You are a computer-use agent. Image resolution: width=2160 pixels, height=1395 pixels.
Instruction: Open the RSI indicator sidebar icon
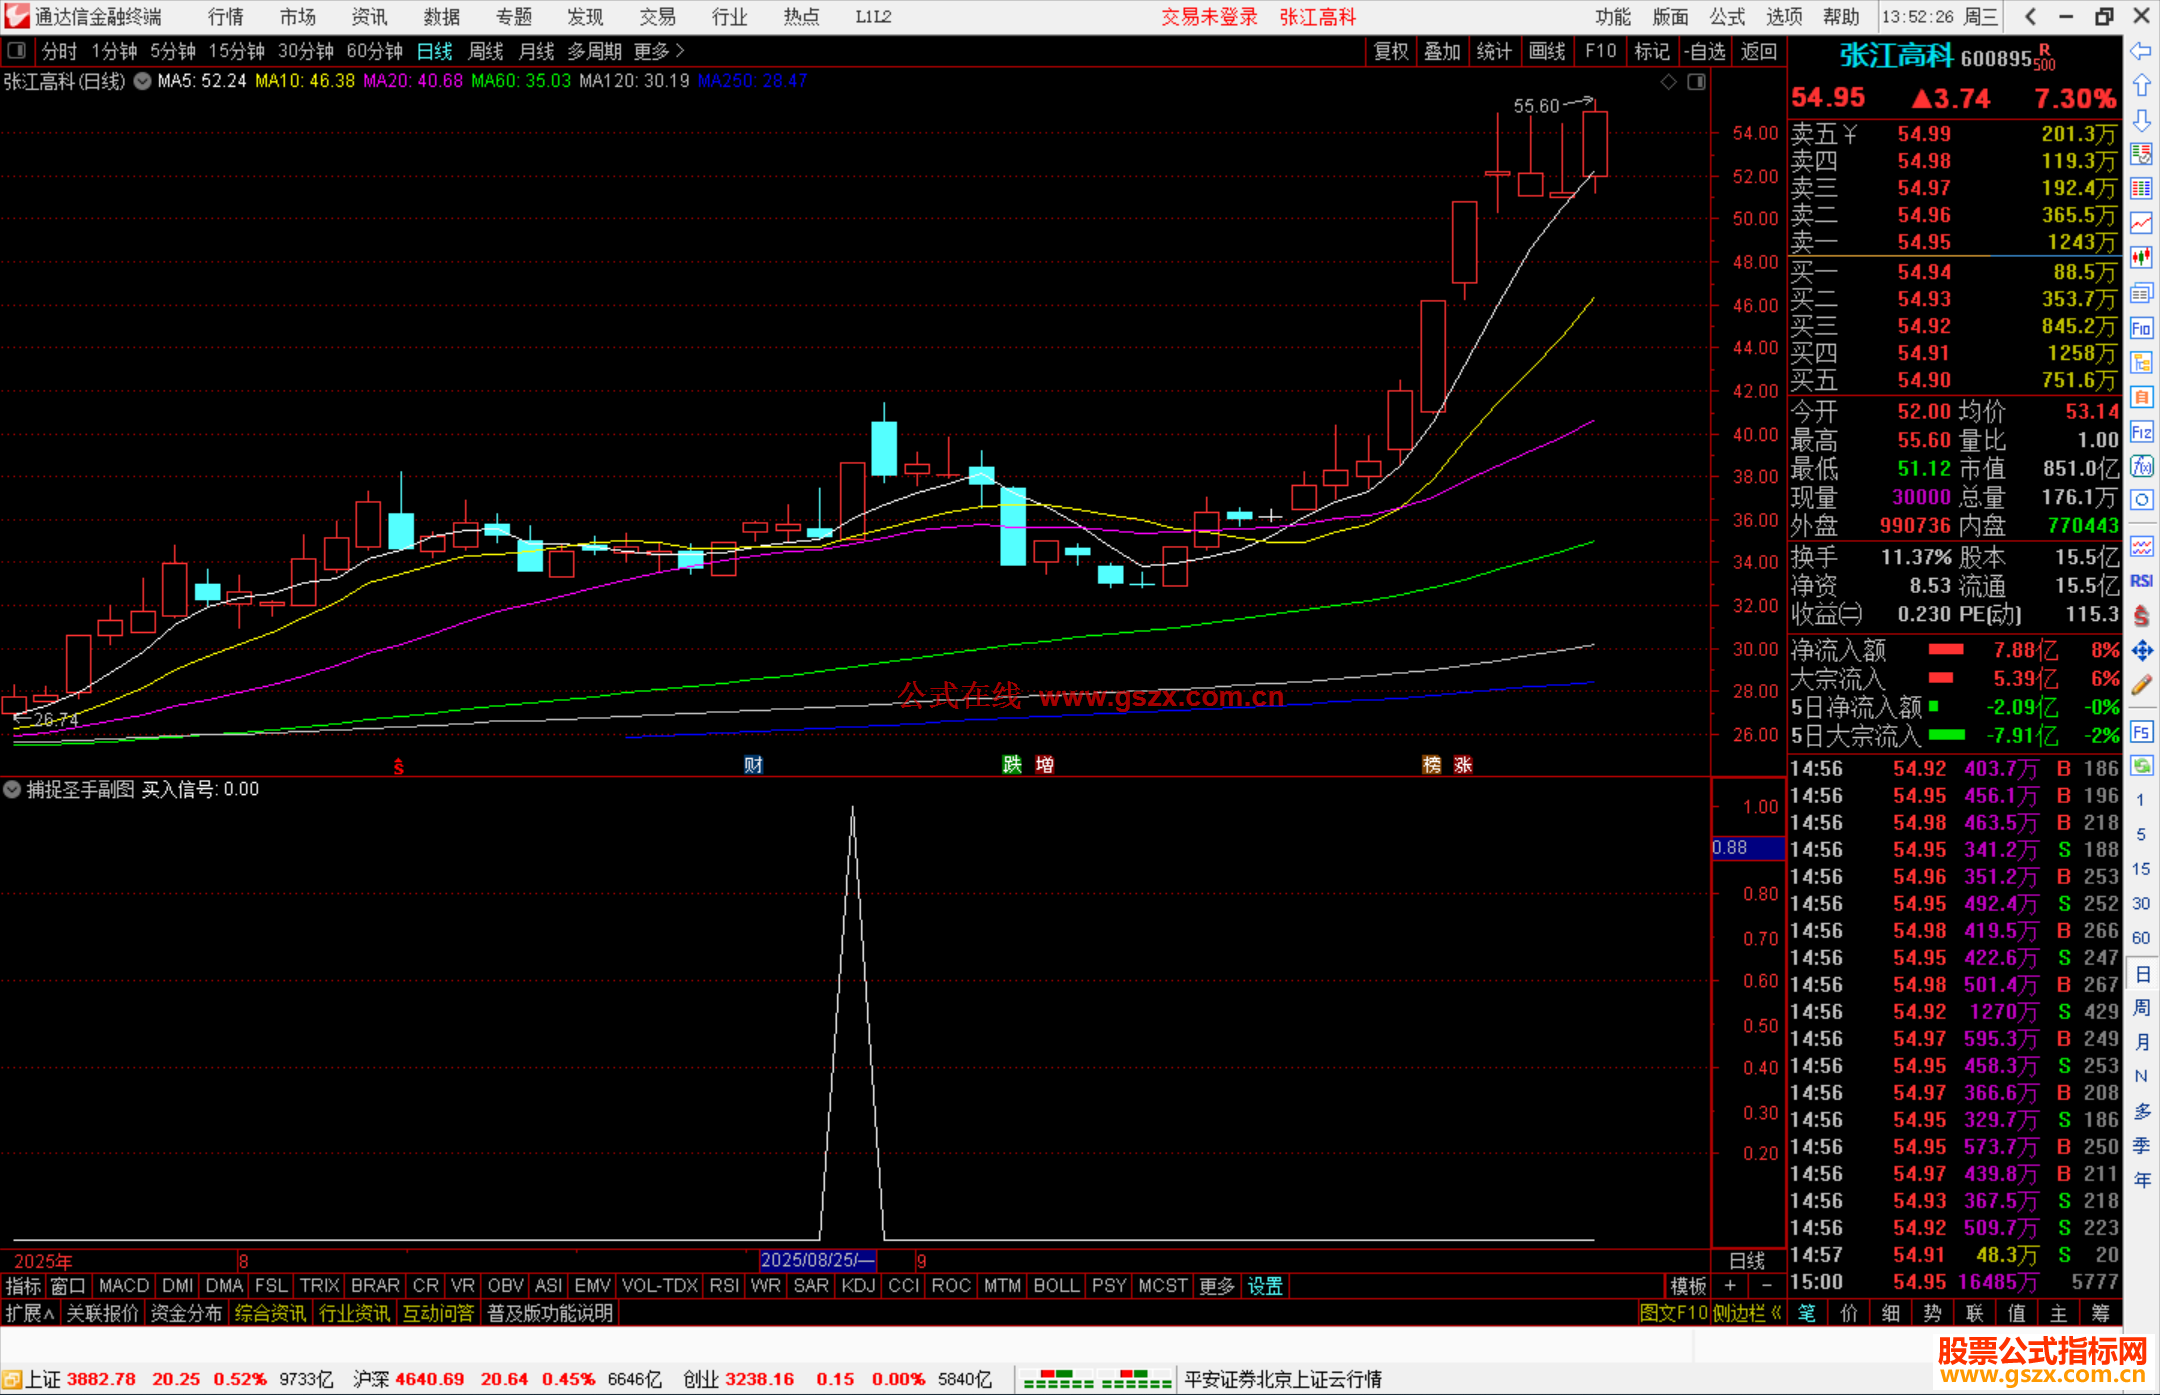[2141, 581]
